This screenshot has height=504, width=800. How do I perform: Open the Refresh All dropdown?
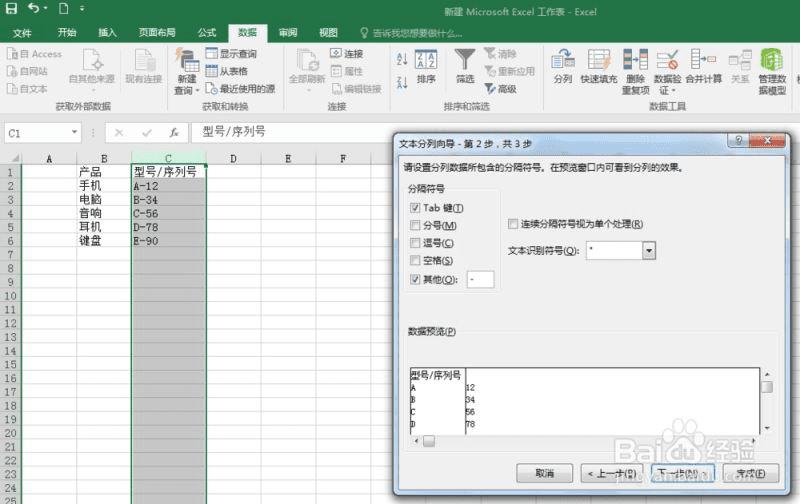coord(307,70)
